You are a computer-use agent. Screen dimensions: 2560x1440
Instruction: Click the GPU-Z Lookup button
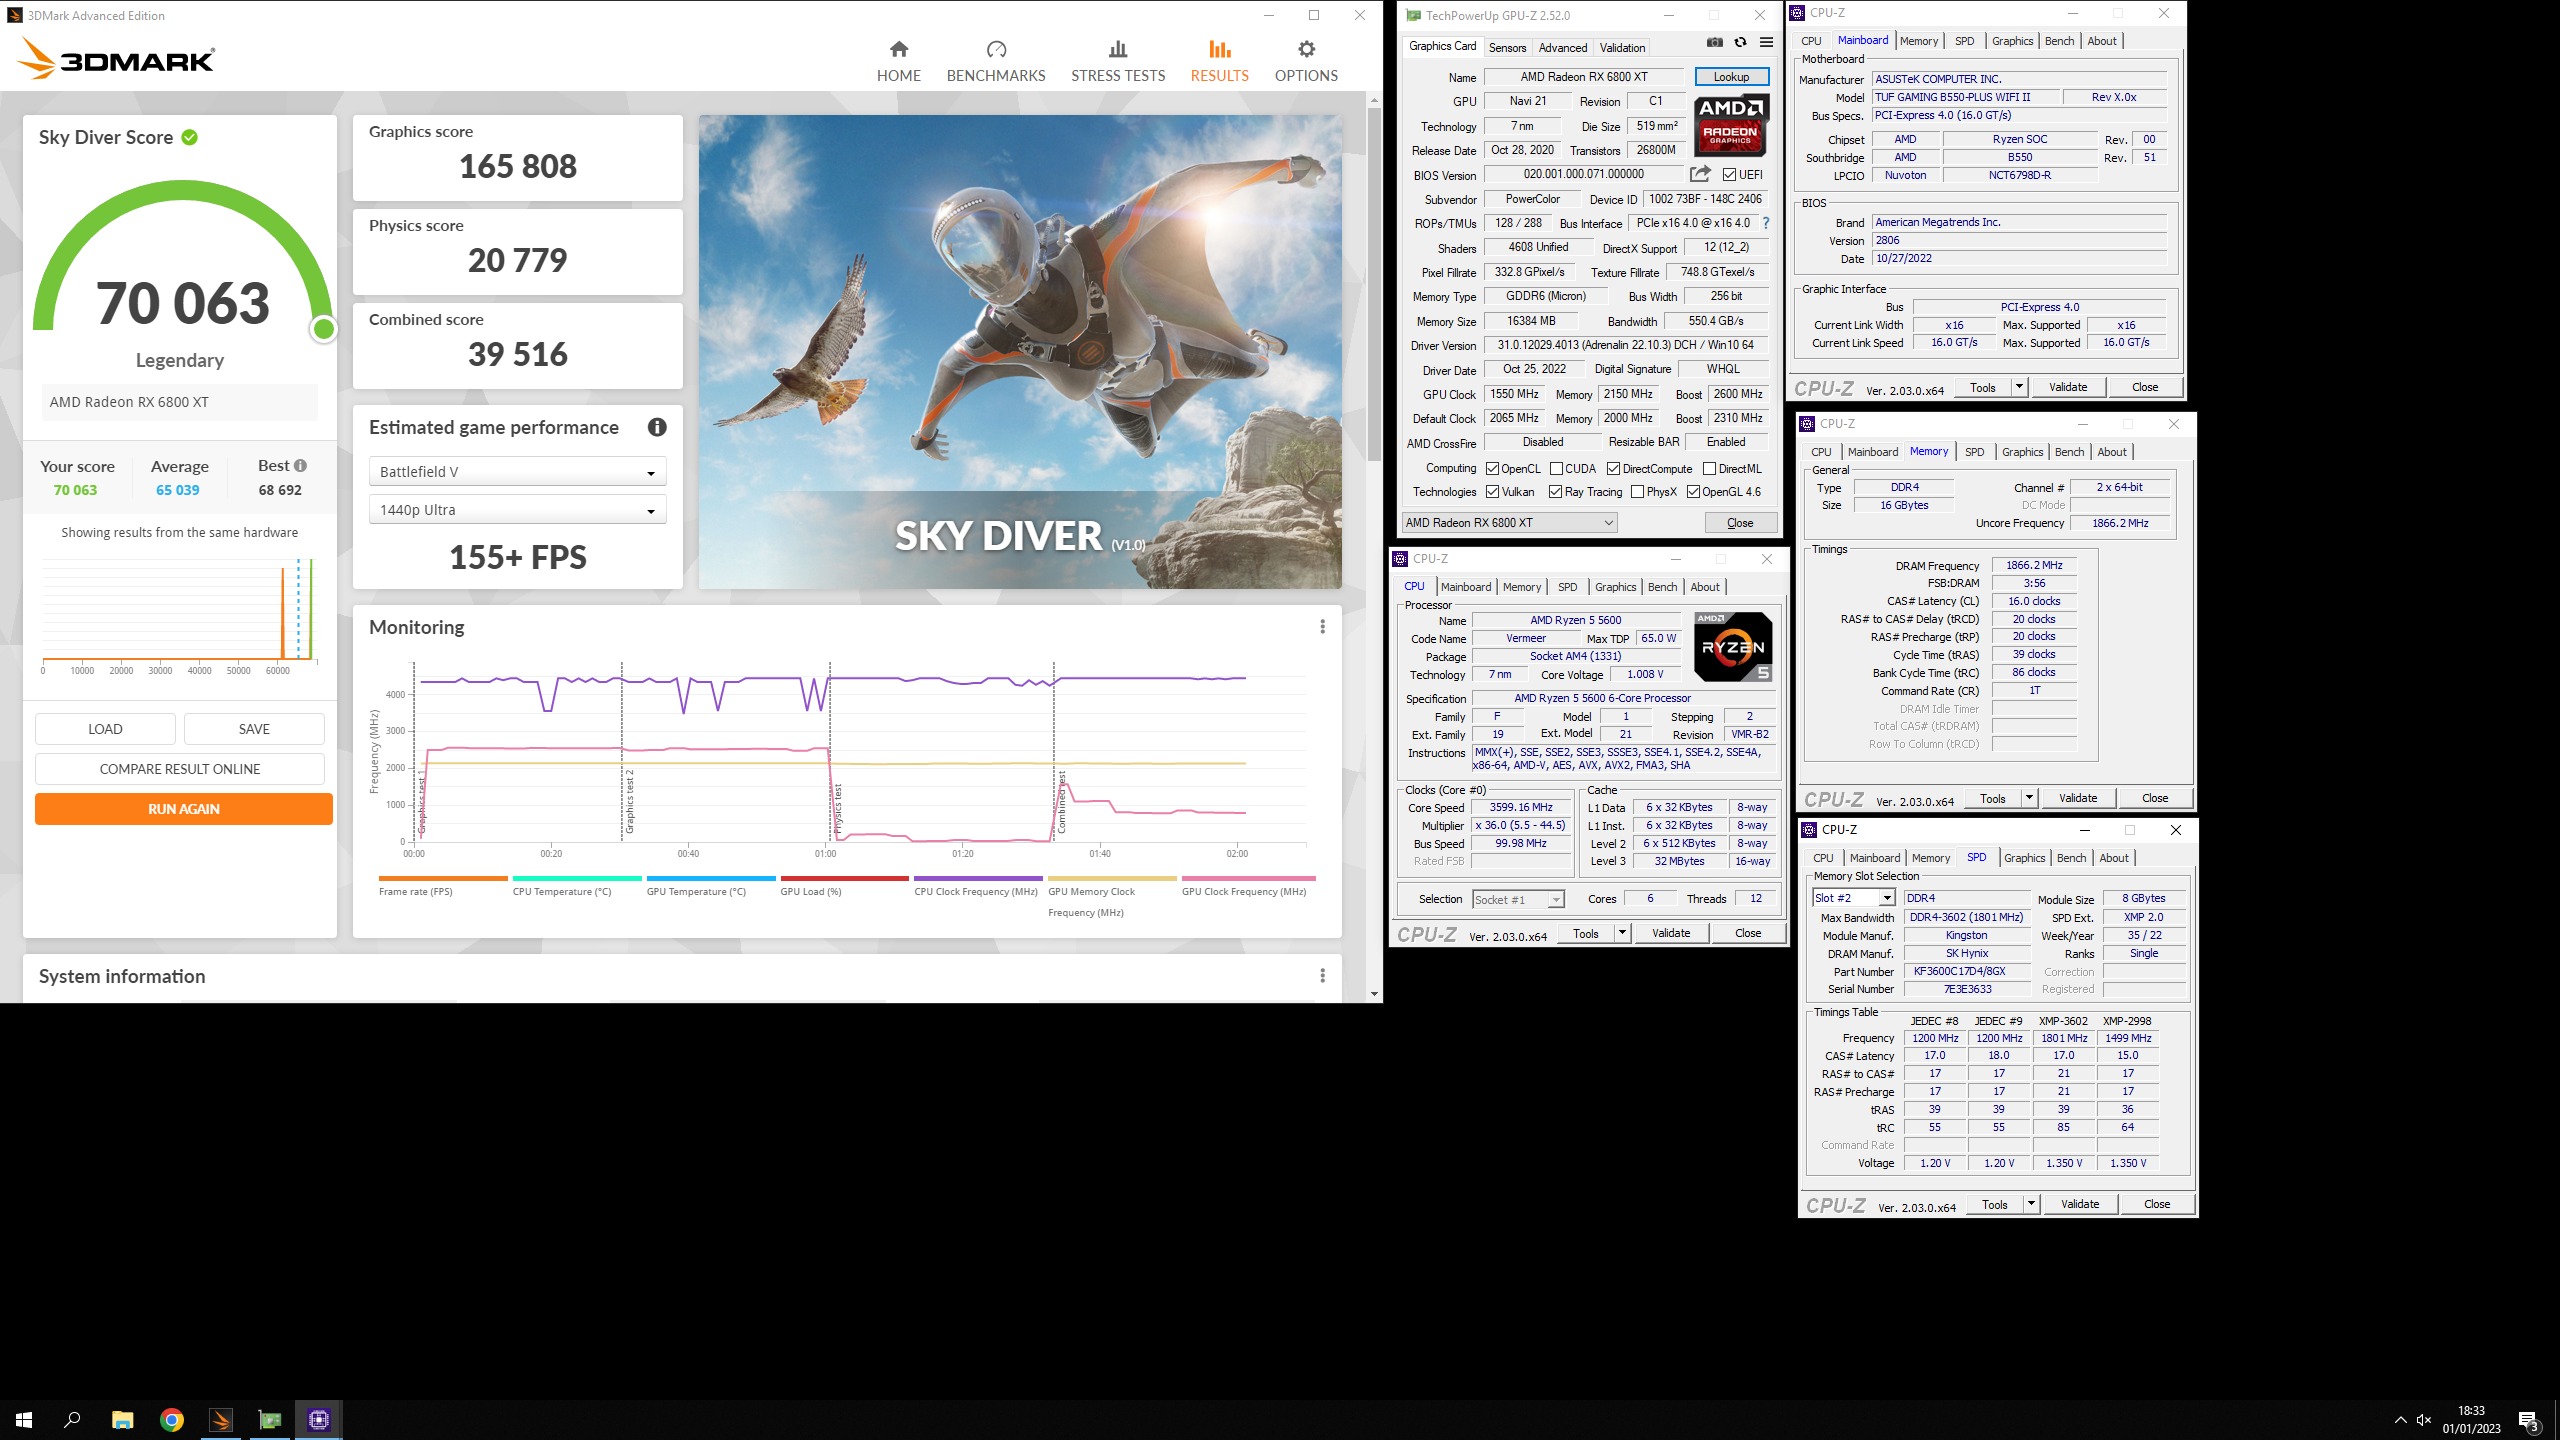pyautogui.click(x=1731, y=77)
